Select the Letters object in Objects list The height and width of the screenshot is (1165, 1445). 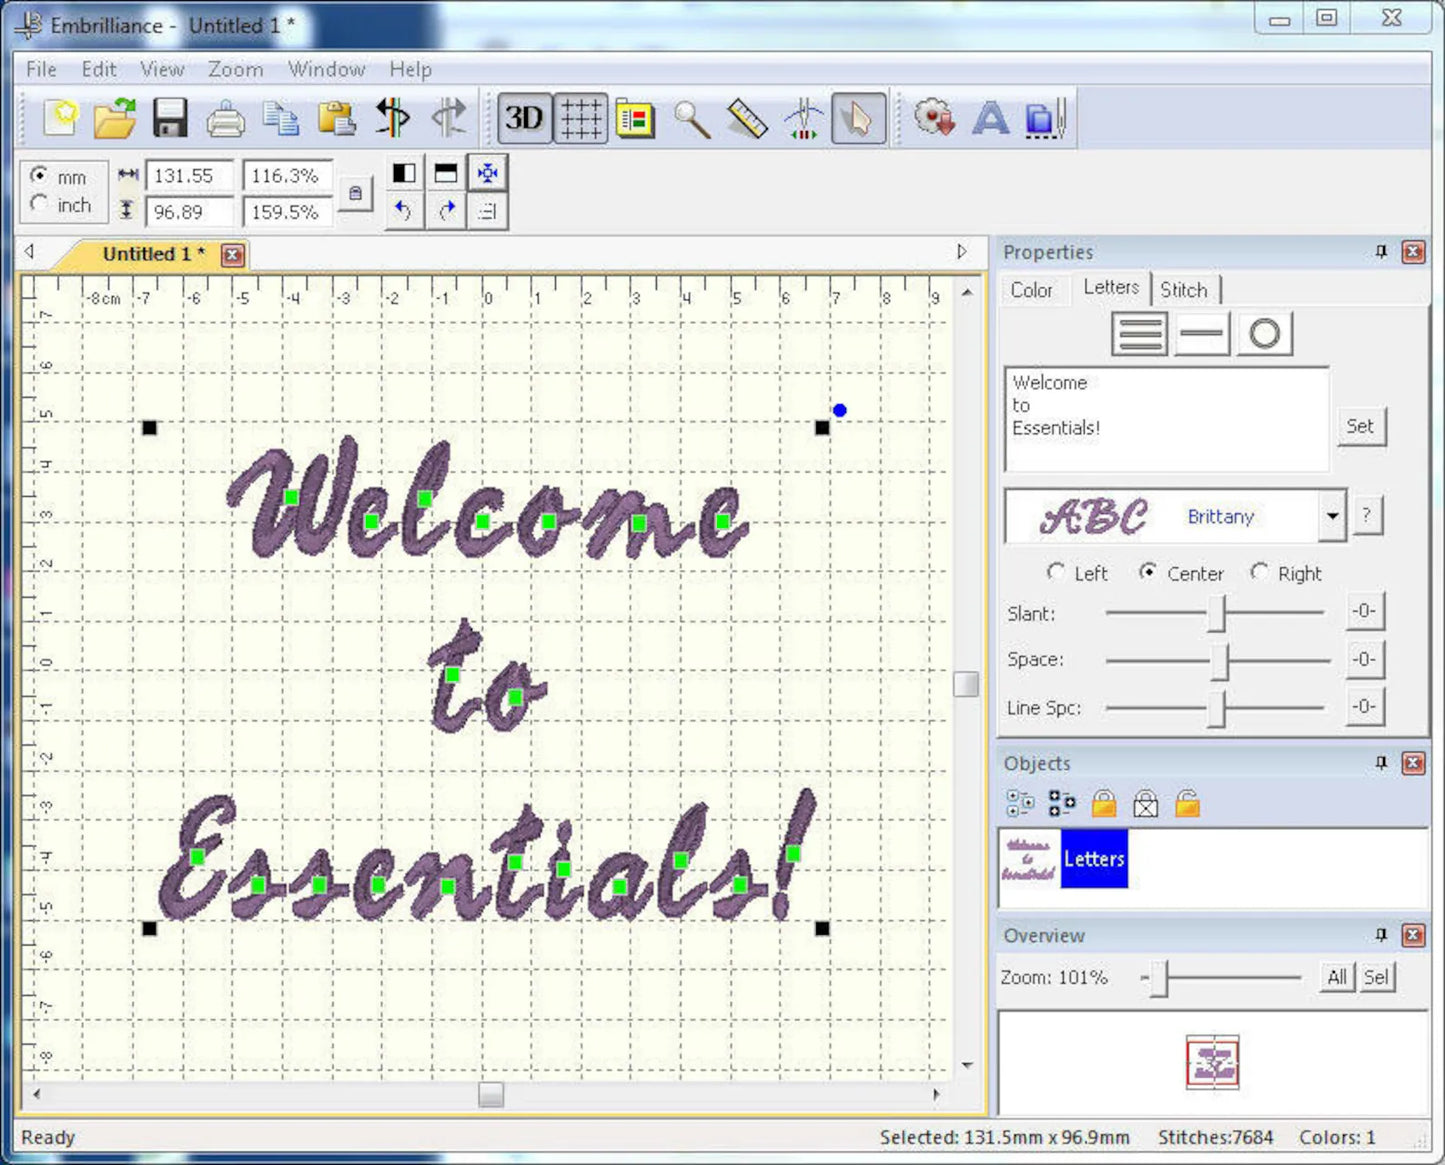point(1093,858)
